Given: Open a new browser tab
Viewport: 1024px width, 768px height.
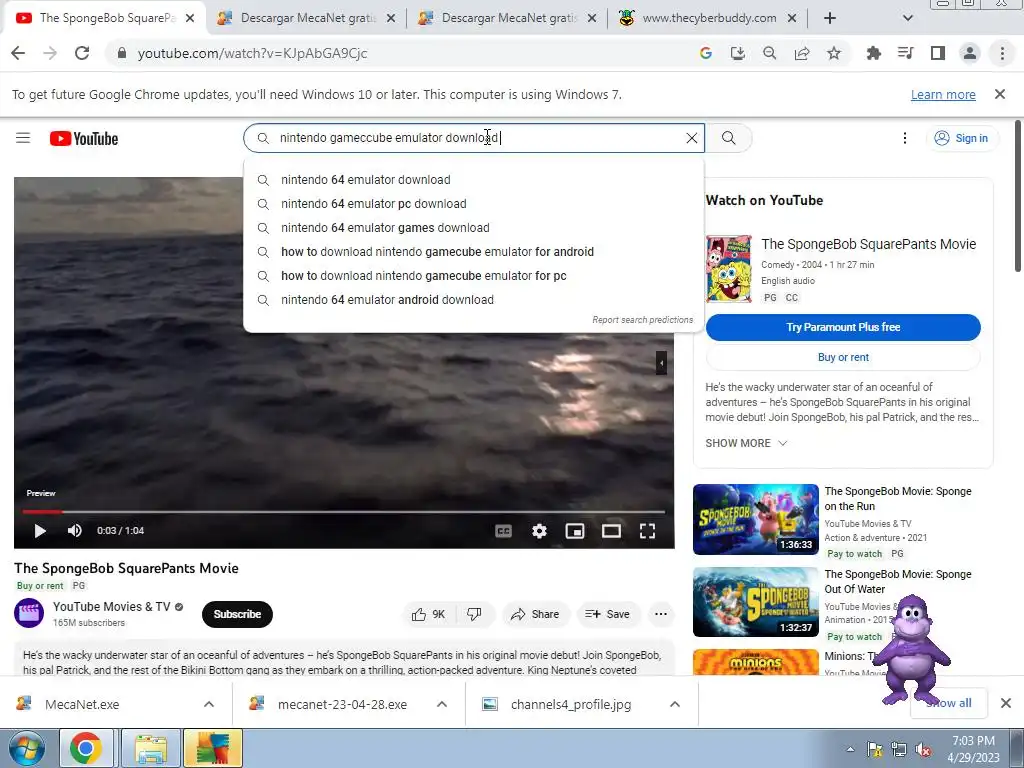Looking at the screenshot, I should point(829,18).
